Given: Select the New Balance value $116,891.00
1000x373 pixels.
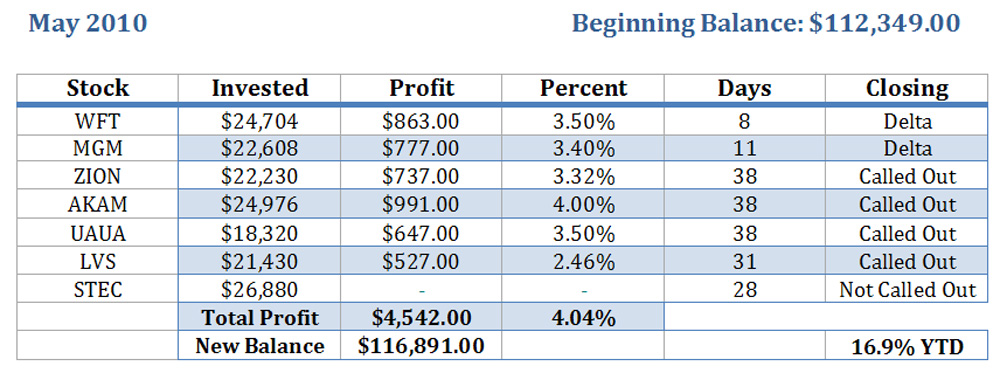Looking at the screenshot, I should click(422, 346).
